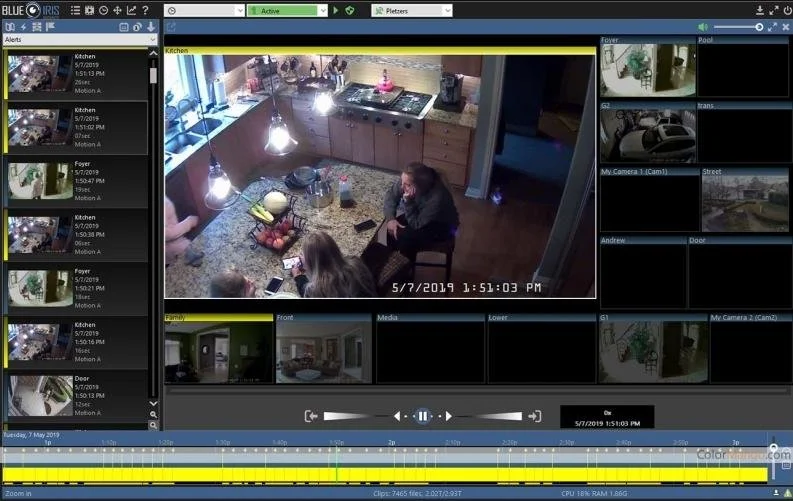Select the G2 garage camera tile
793x501 pixels.
(x=648, y=132)
